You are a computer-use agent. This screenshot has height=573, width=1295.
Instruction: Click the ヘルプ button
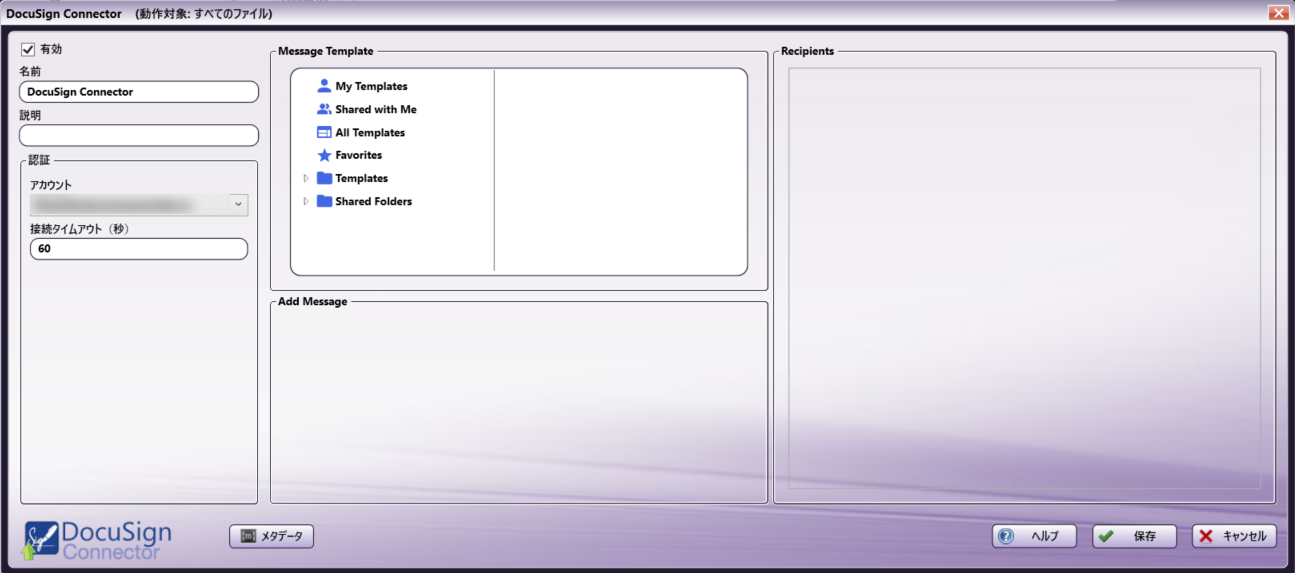point(1034,536)
